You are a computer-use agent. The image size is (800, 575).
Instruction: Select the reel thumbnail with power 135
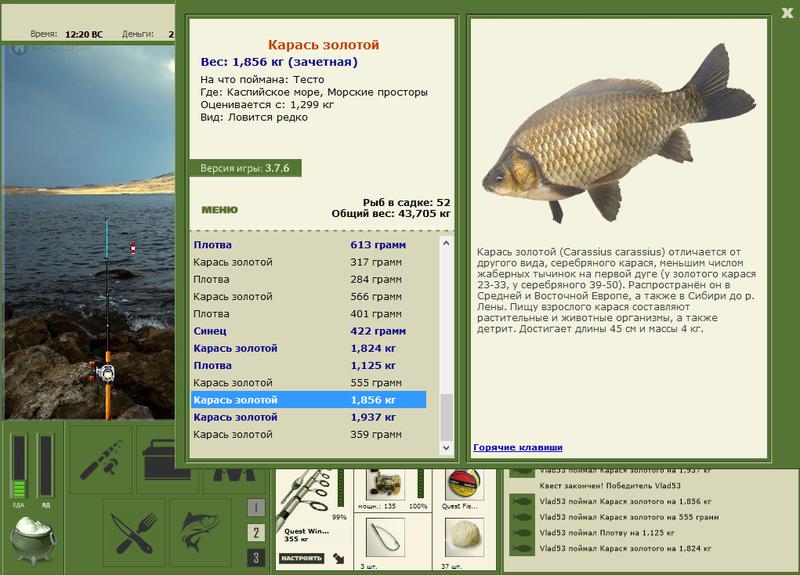pyautogui.click(x=385, y=485)
